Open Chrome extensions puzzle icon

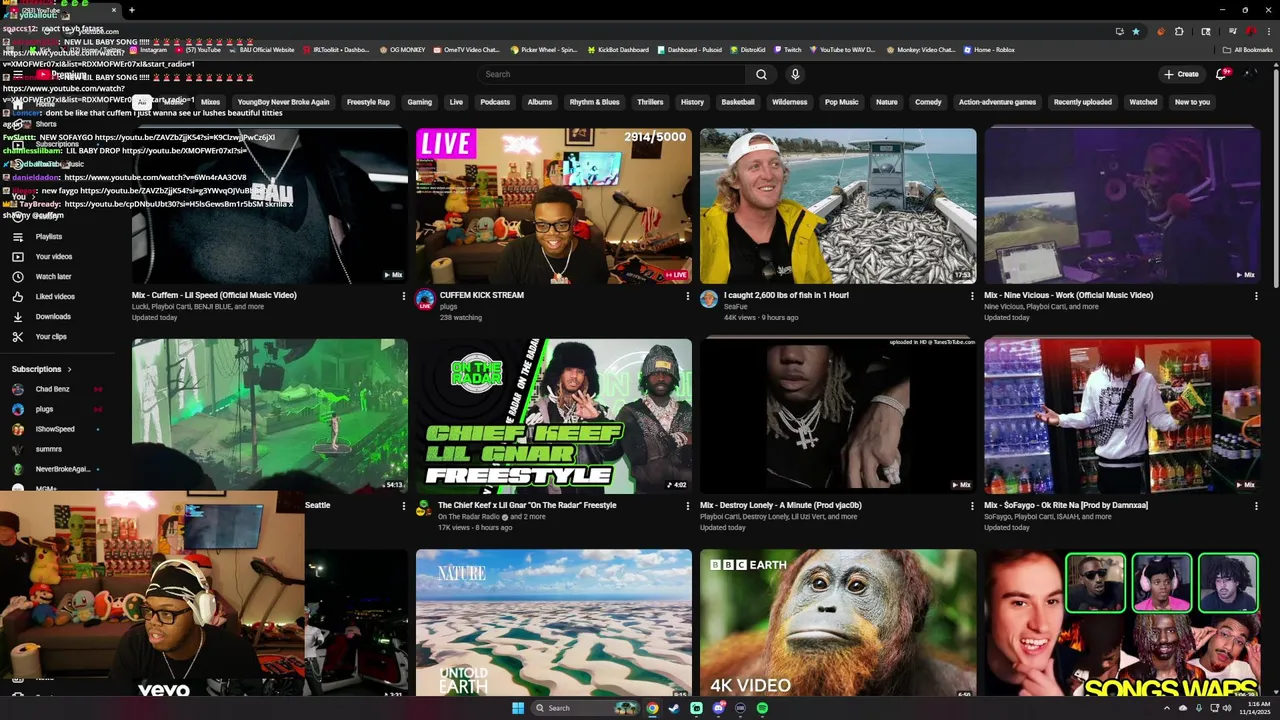coord(1179,31)
